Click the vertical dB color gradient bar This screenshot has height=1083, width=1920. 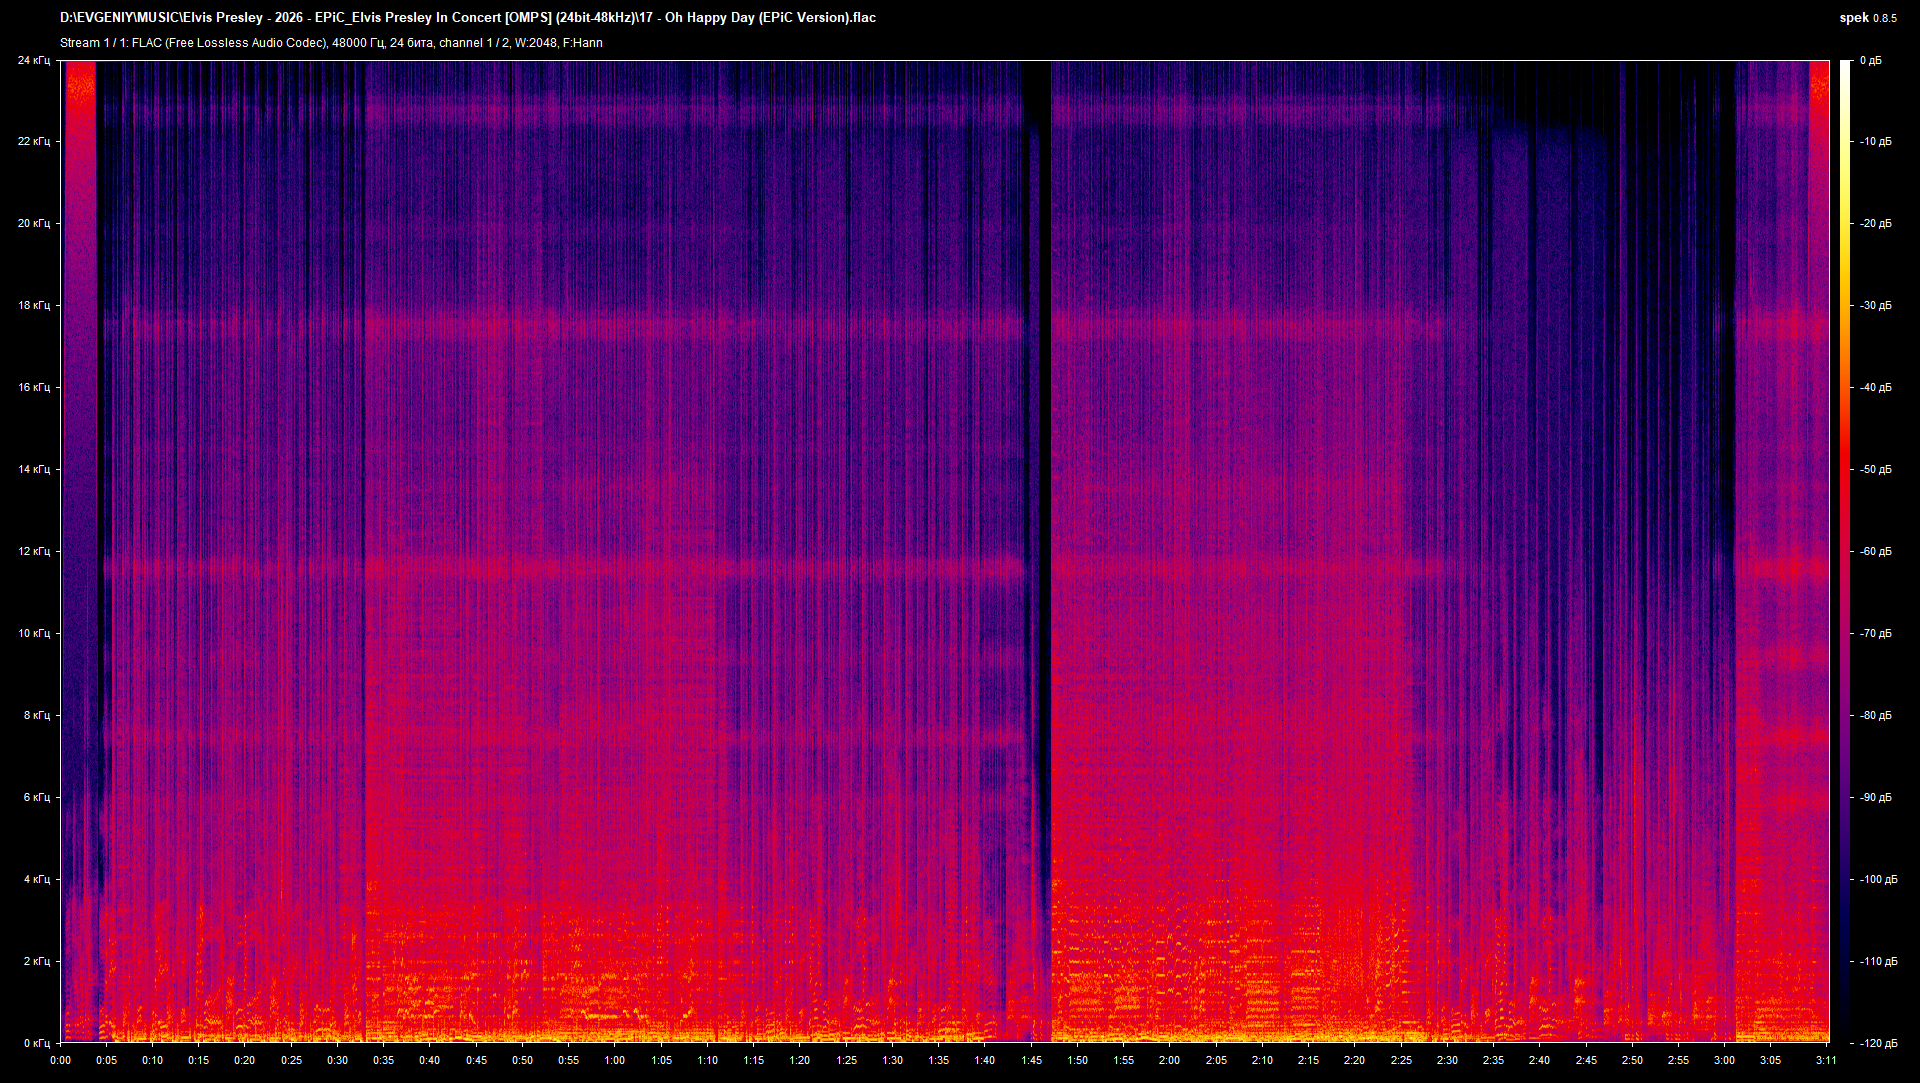coord(1845,551)
